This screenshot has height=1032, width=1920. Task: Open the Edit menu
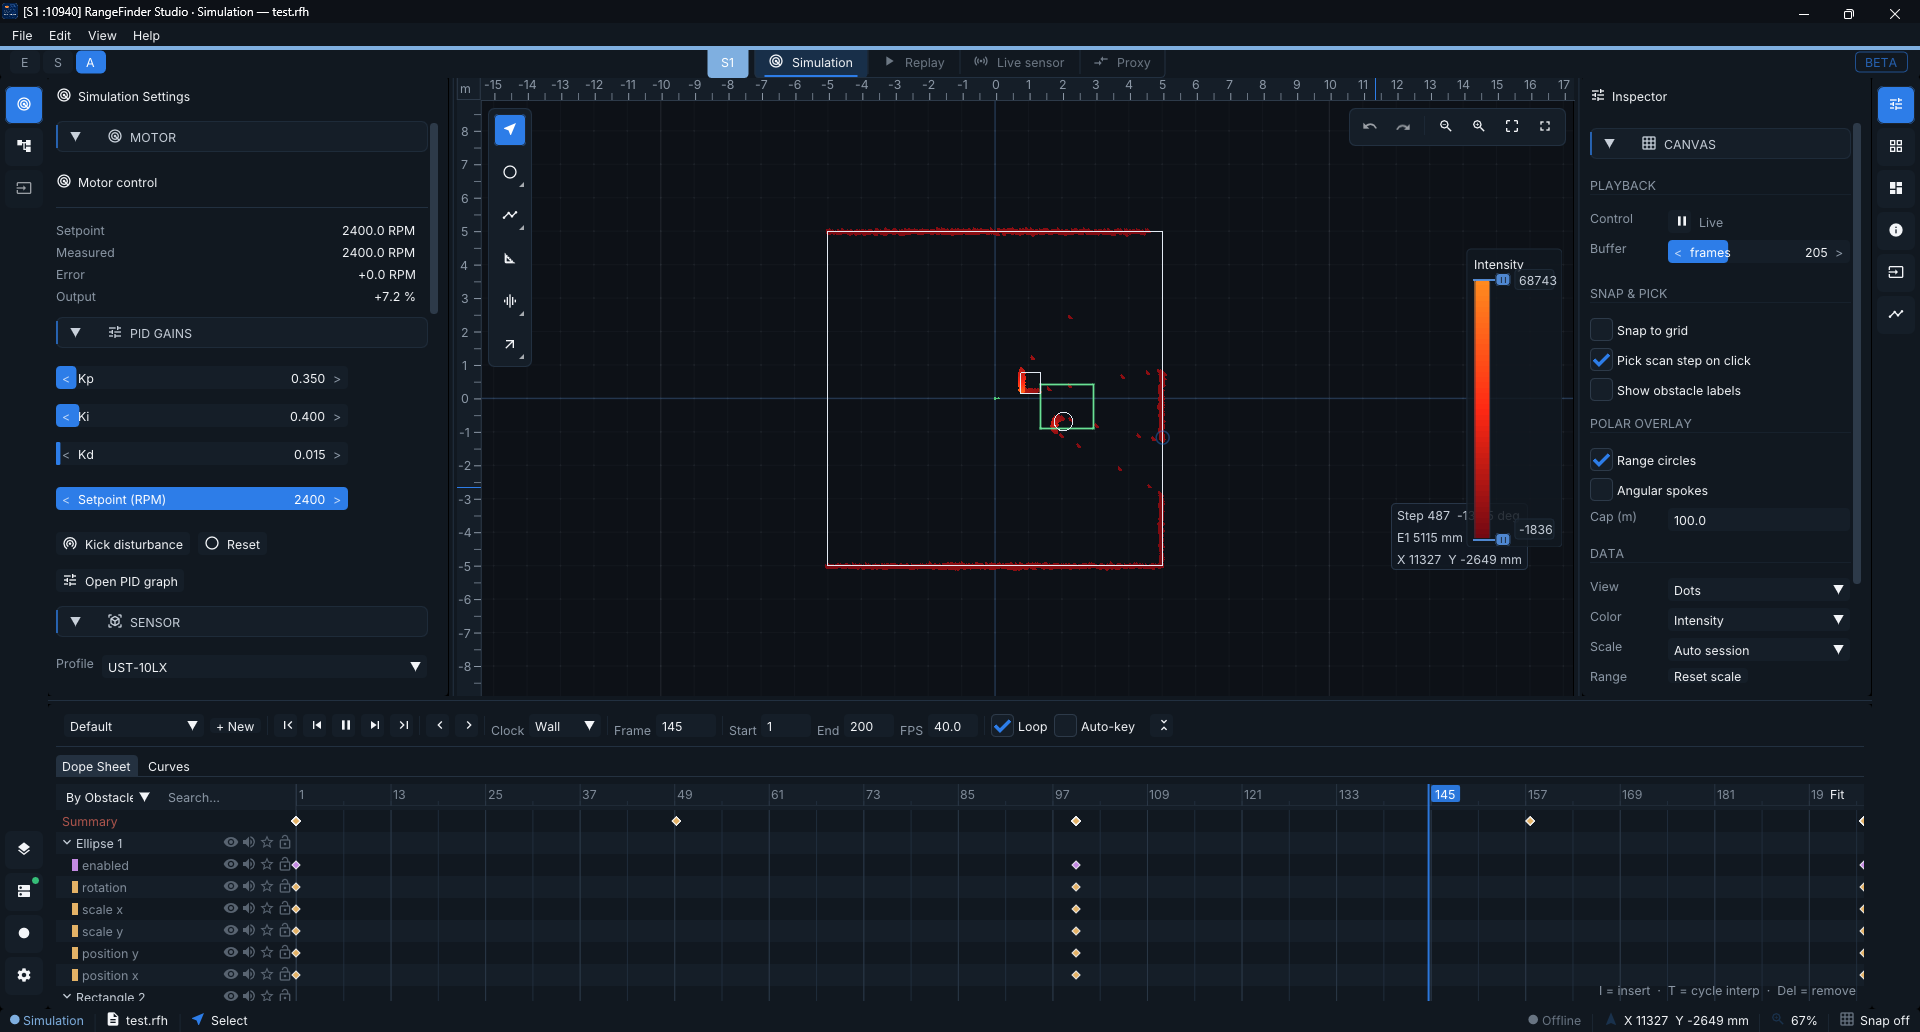[60, 35]
